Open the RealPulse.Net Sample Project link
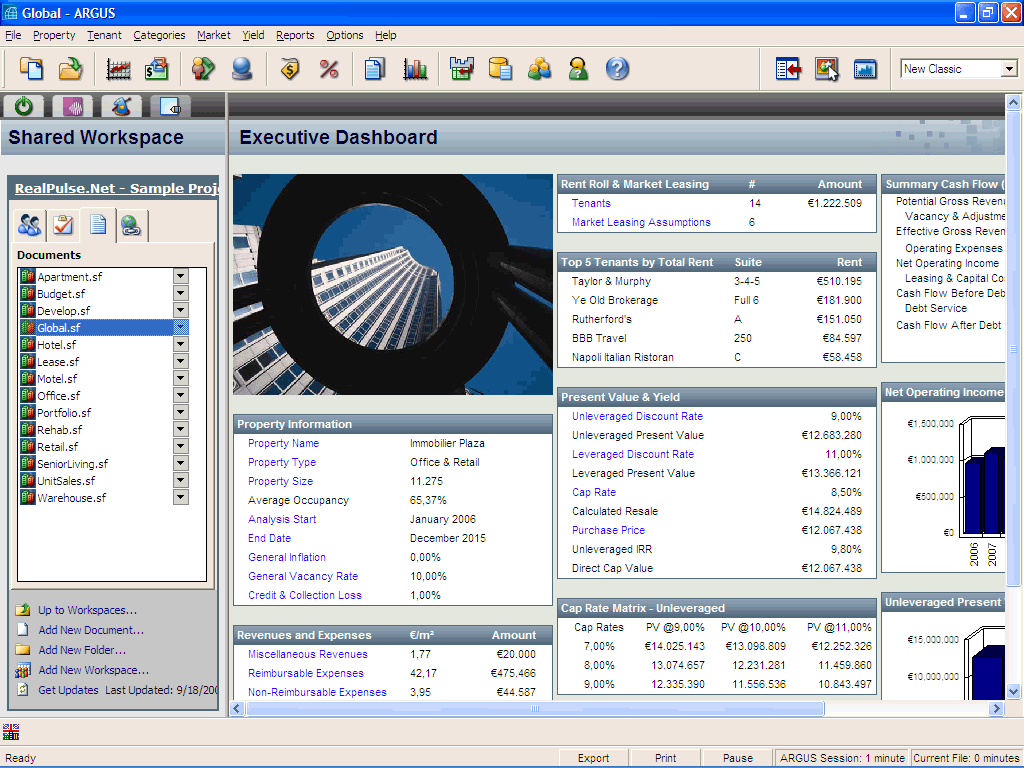 click(x=117, y=188)
